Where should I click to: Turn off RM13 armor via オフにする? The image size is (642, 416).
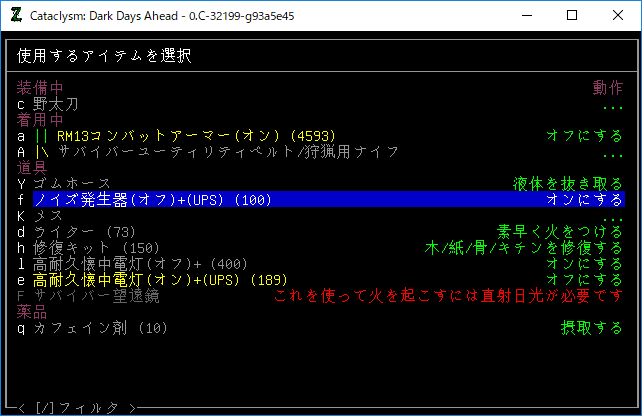pos(584,136)
